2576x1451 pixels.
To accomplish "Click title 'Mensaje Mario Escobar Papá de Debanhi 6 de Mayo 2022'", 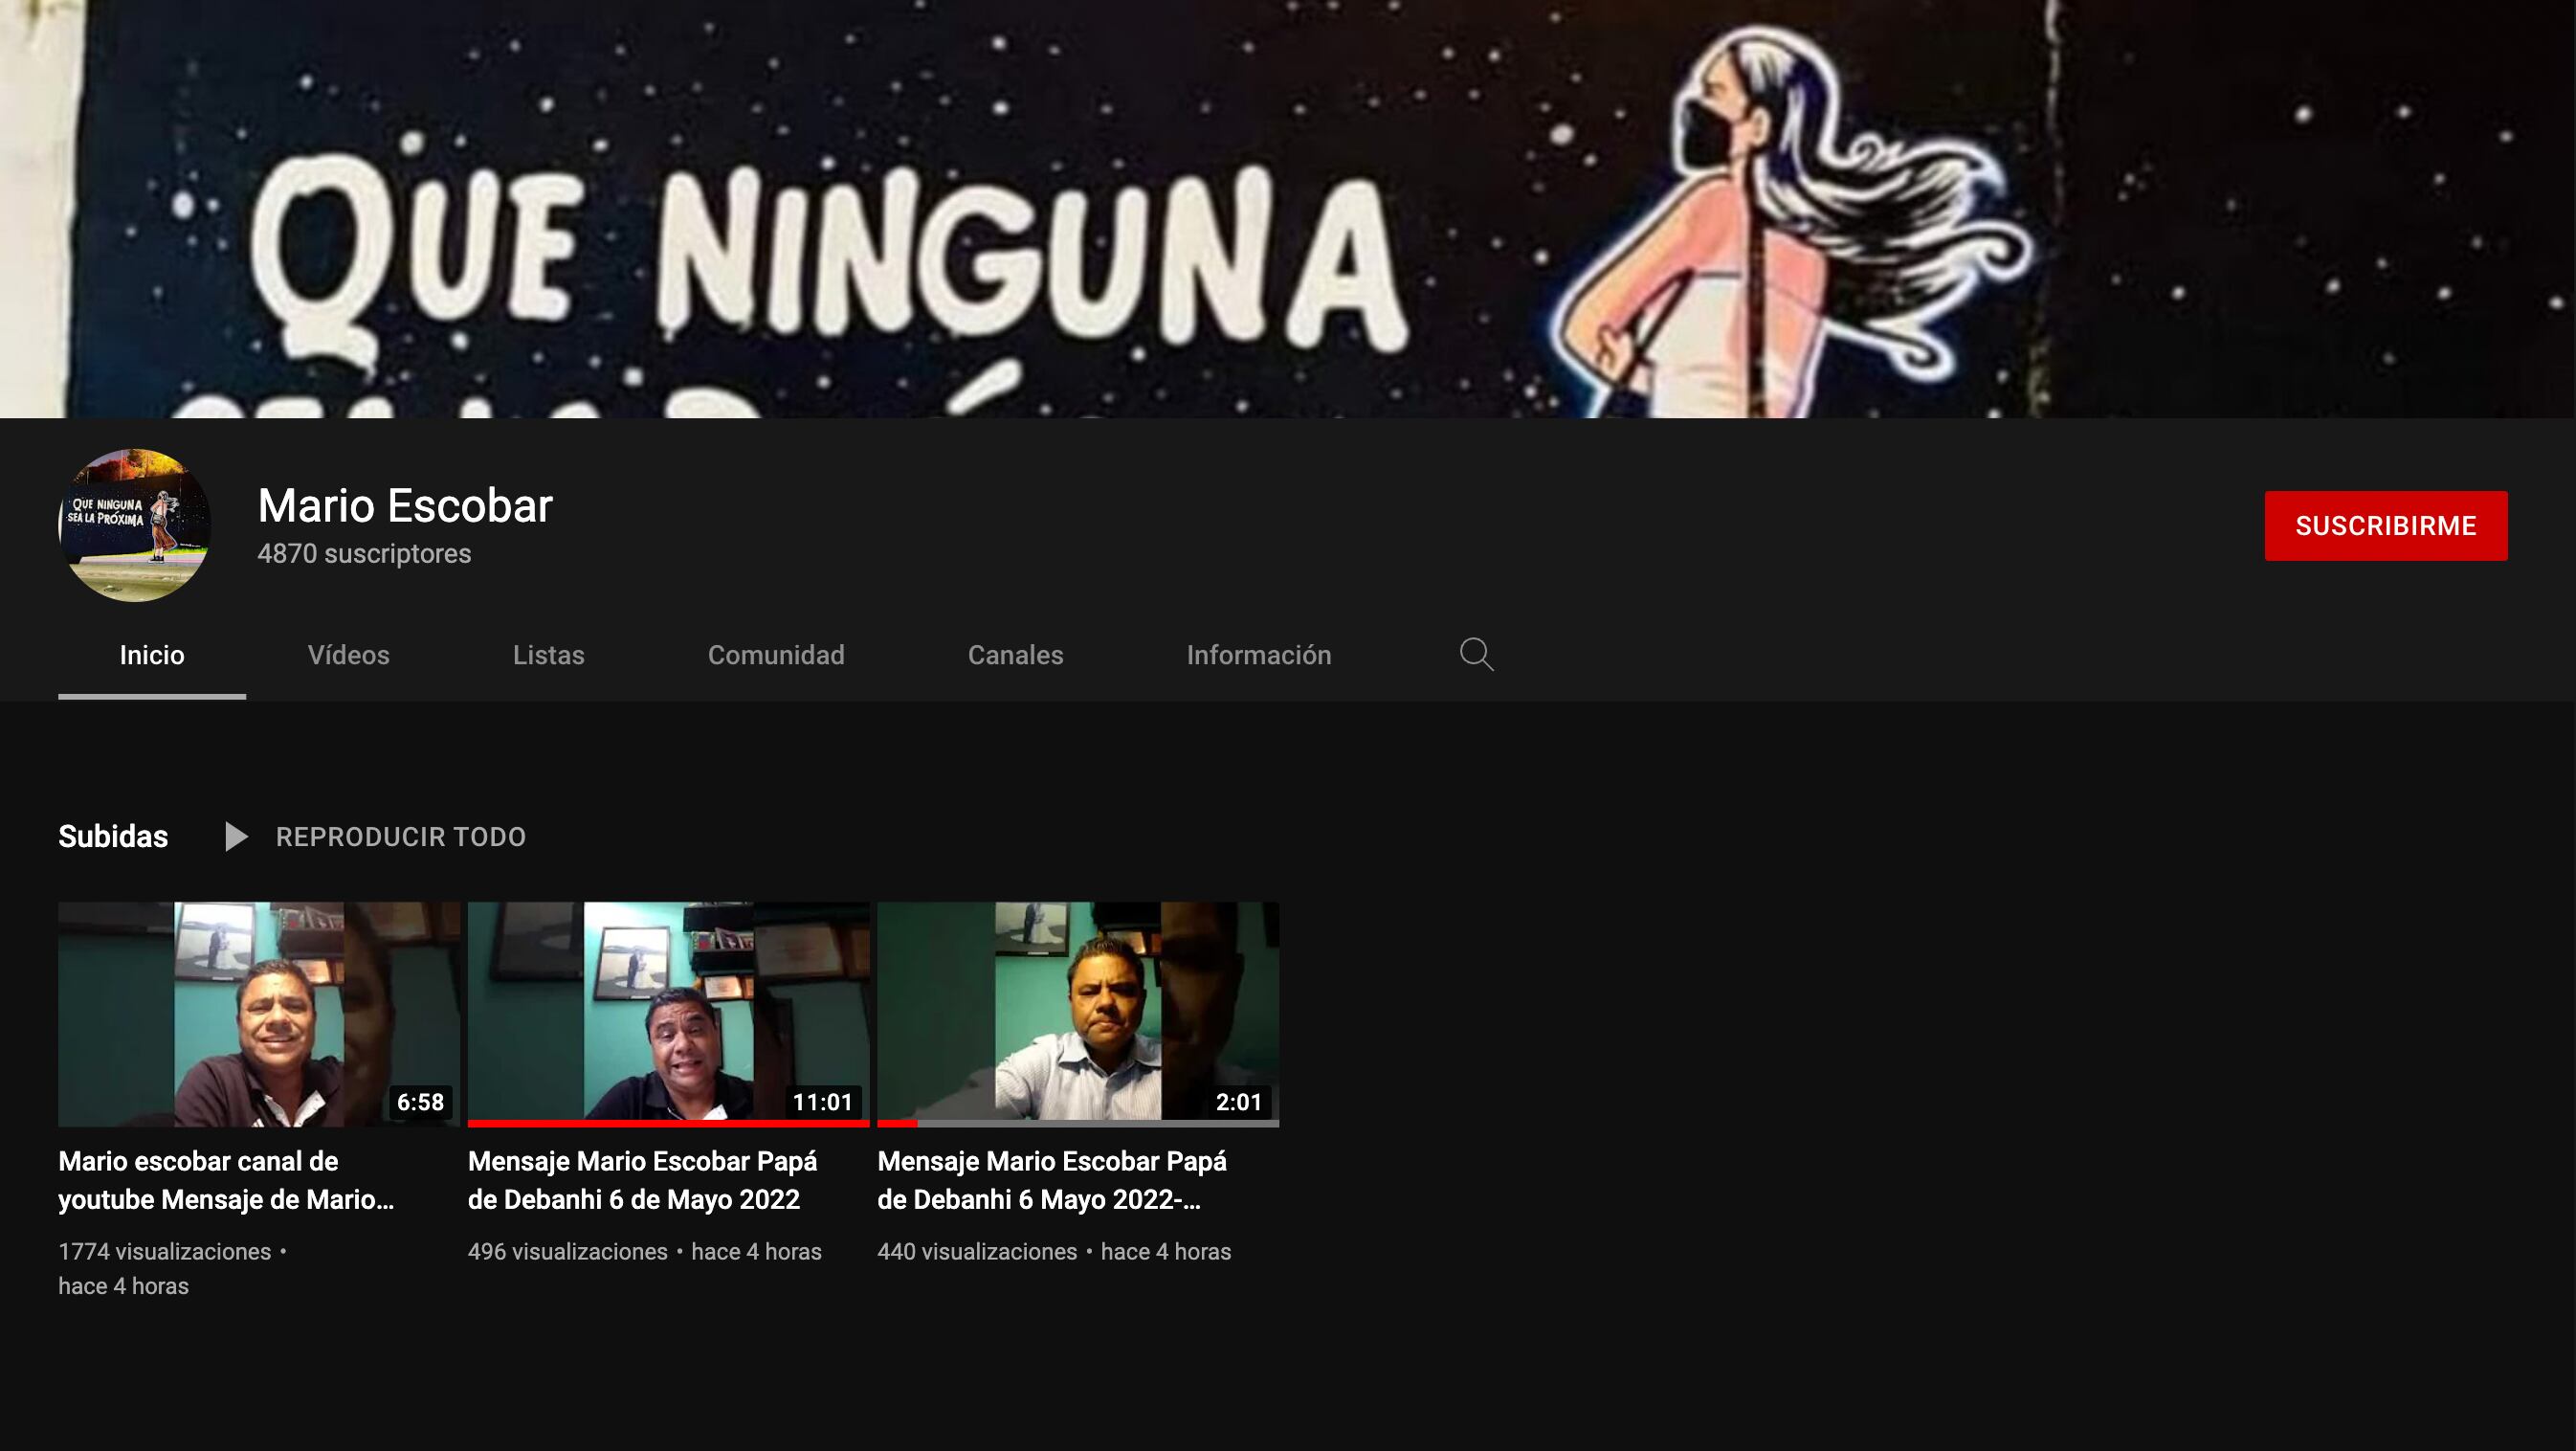I will click(642, 1180).
